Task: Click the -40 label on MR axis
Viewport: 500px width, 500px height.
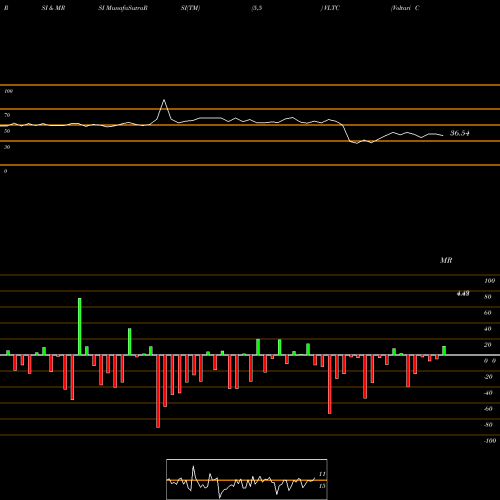Action: point(488,393)
